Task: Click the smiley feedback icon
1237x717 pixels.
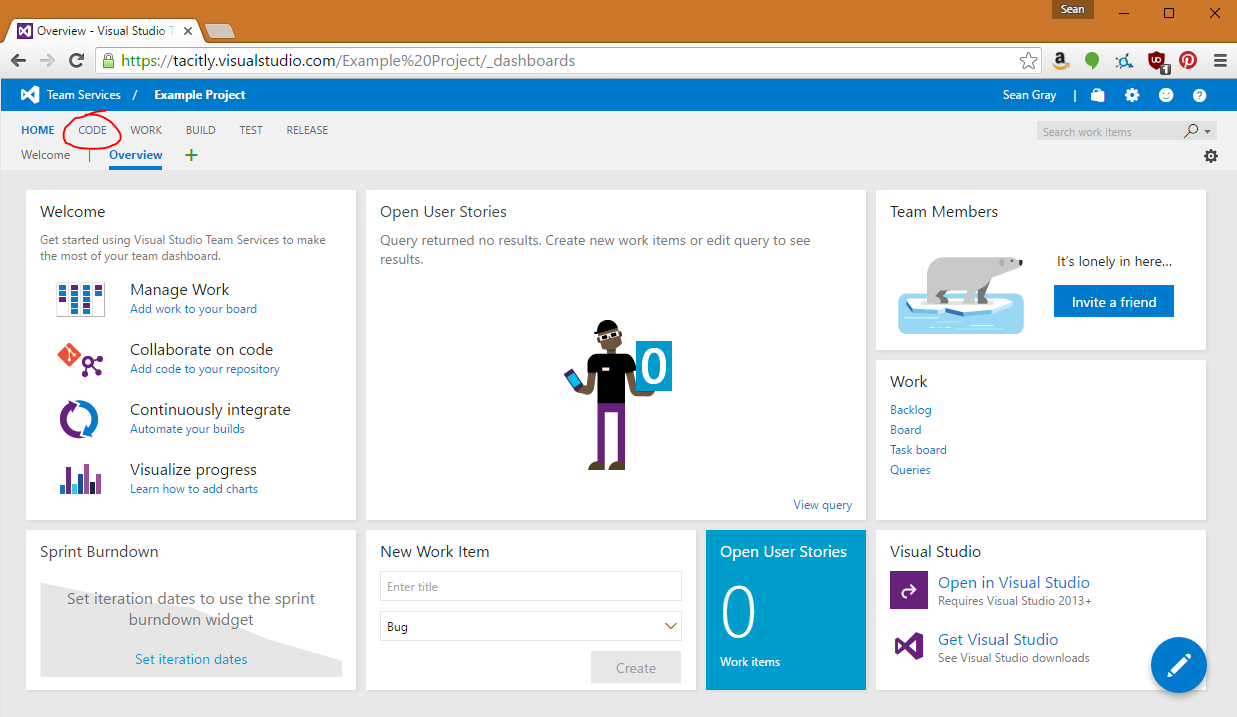Action: tap(1166, 95)
